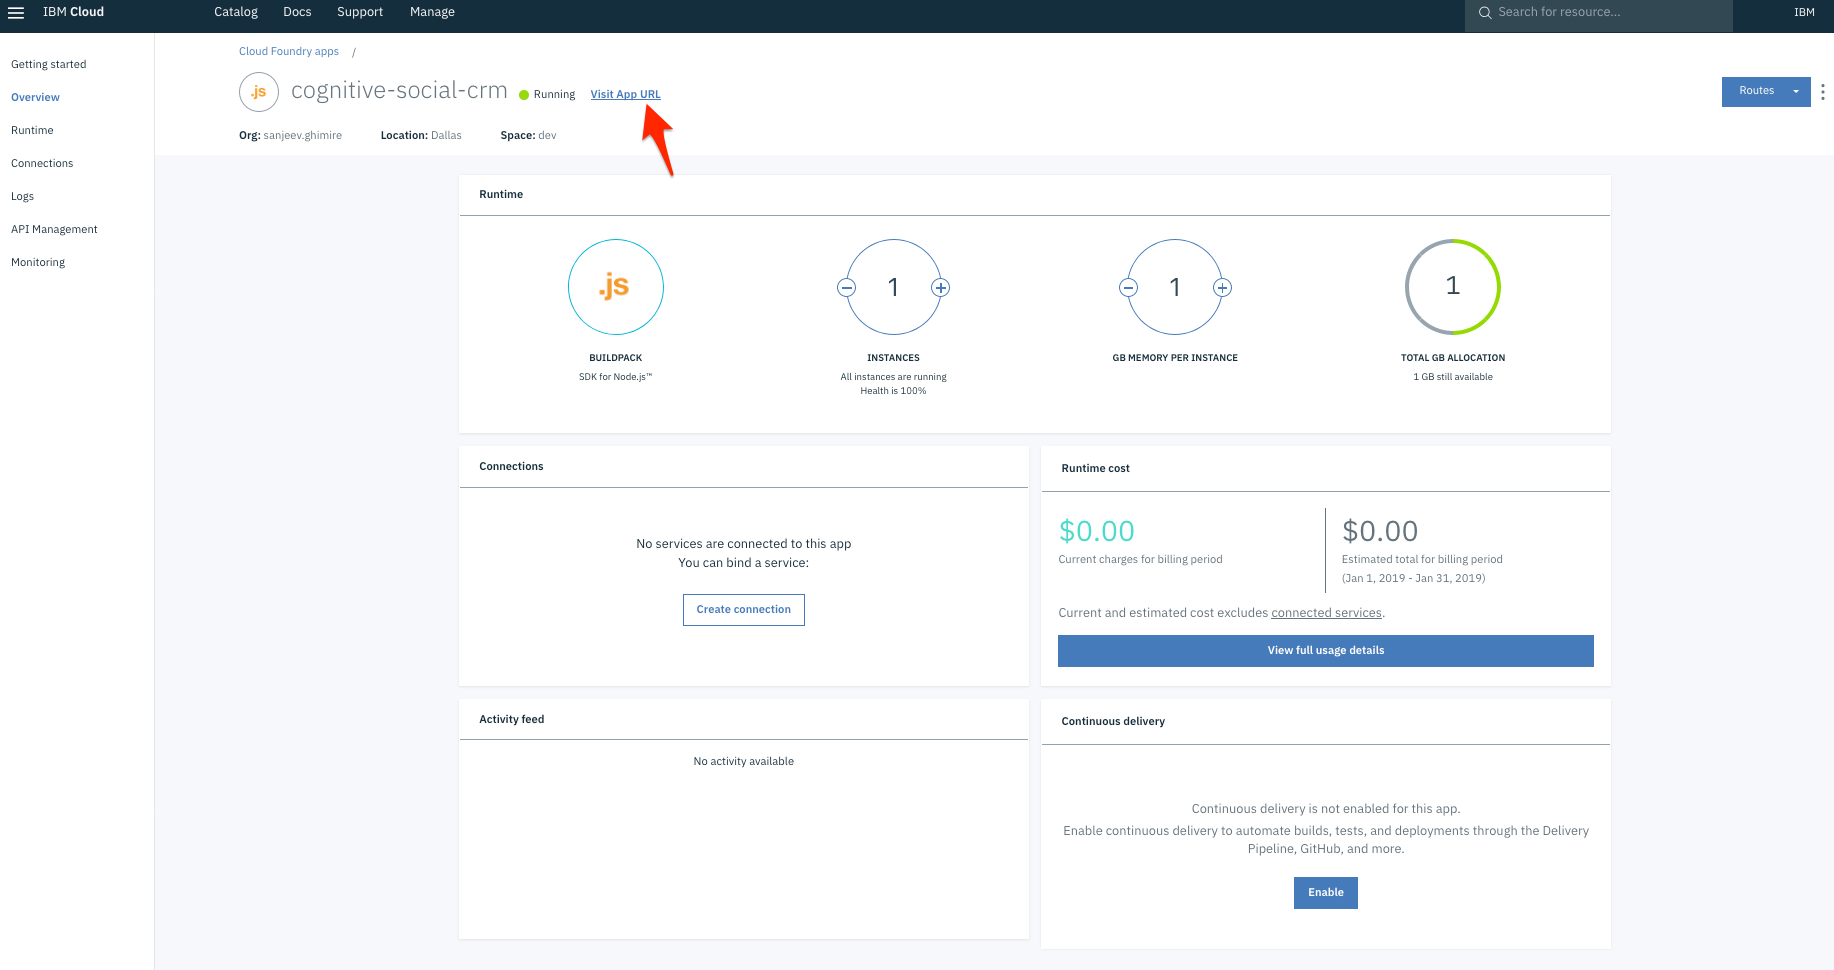1834x970 pixels.
Task: Click the total GB allocation gauge
Action: pos(1453,287)
